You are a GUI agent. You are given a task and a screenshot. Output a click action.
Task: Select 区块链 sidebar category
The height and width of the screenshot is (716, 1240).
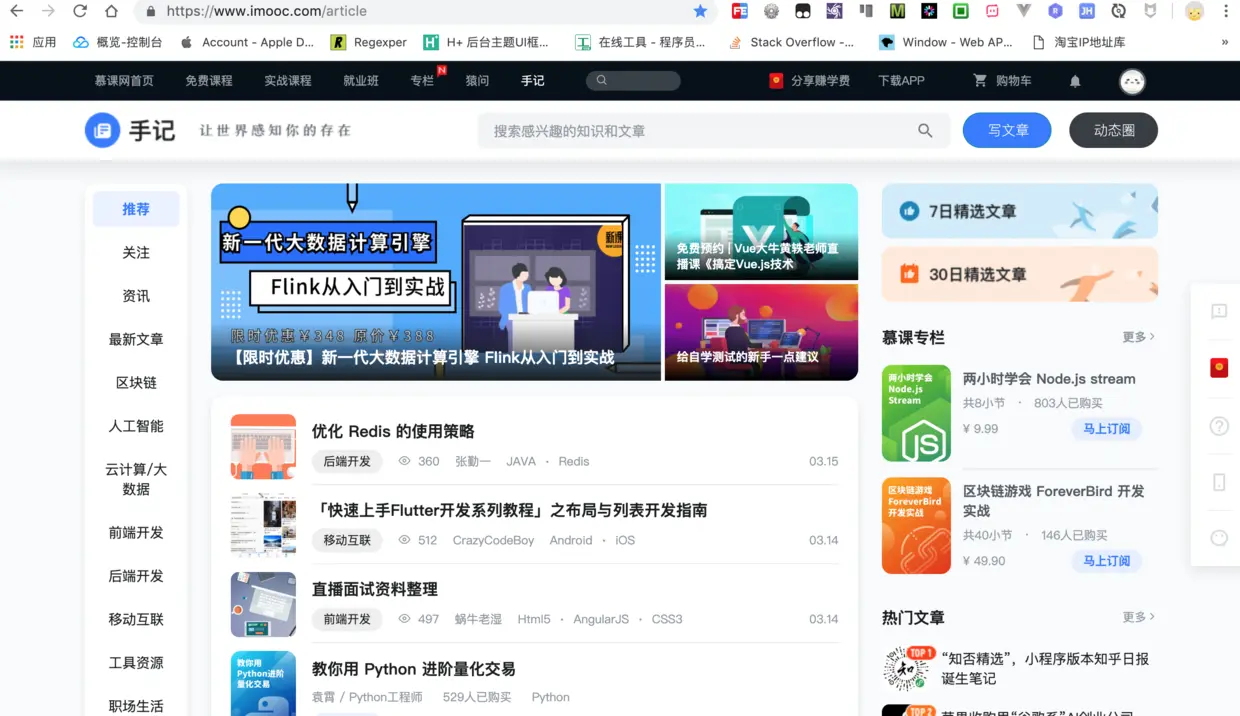click(x=136, y=382)
